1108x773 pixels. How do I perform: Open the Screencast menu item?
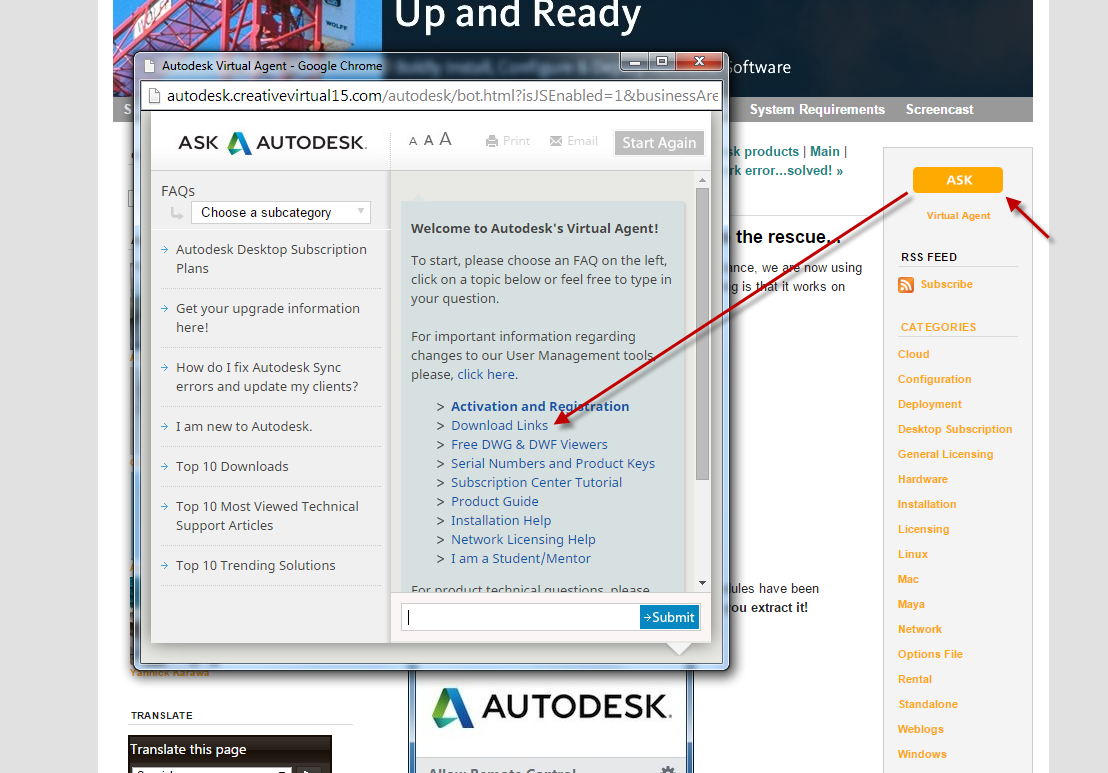(939, 109)
